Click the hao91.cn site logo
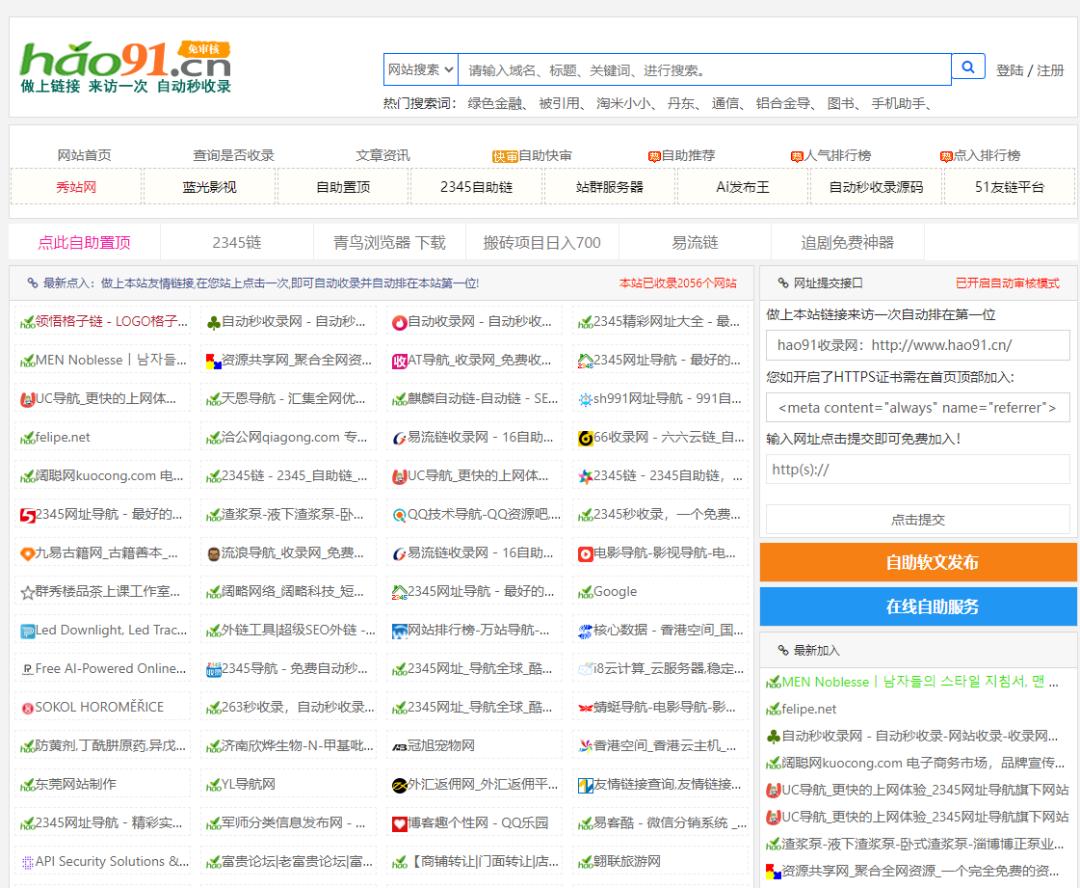The height and width of the screenshot is (888, 1080). [x=126, y=67]
